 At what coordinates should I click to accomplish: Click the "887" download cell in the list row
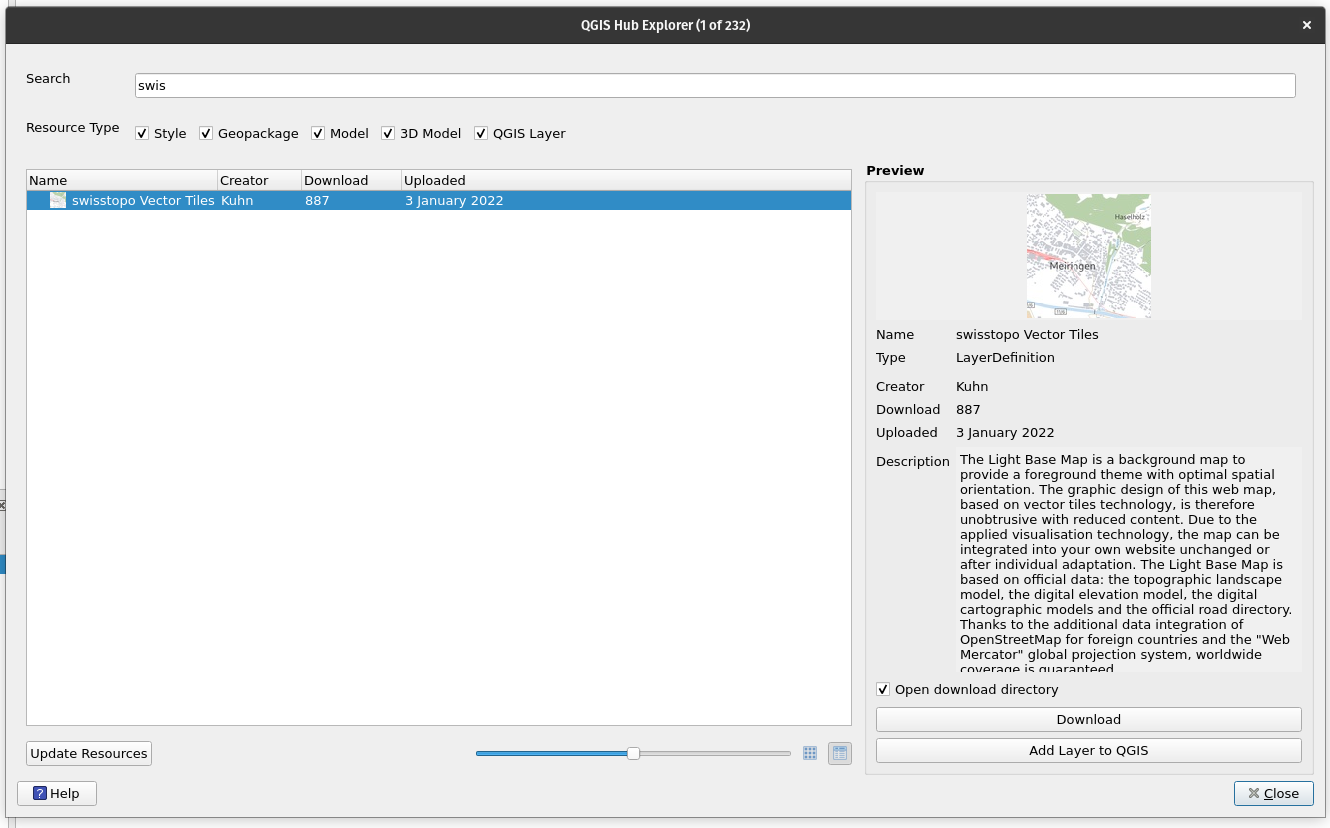pos(317,200)
